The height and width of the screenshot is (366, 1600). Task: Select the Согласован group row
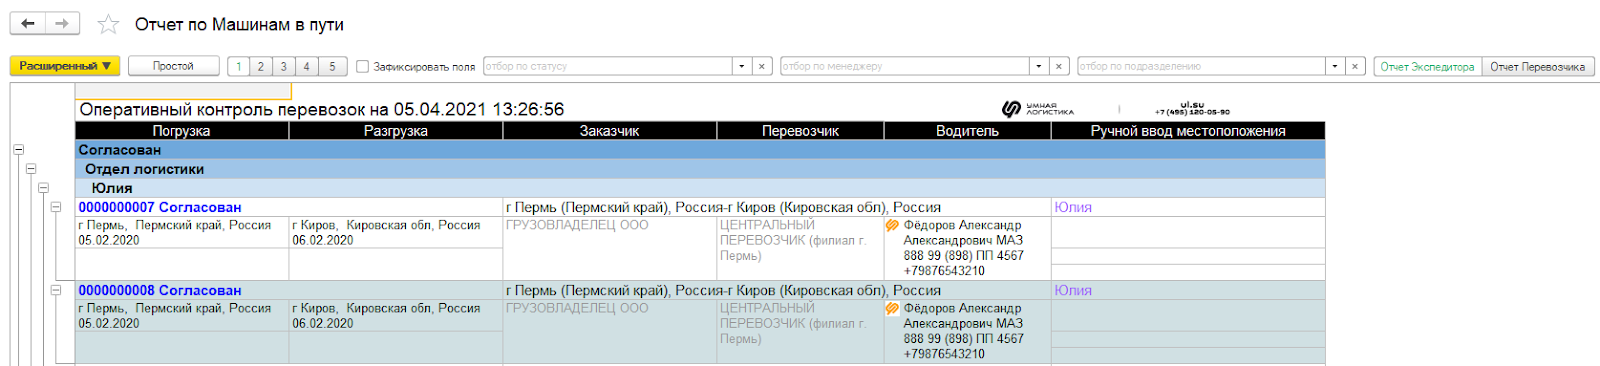pyautogui.click(x=700, y=150)
